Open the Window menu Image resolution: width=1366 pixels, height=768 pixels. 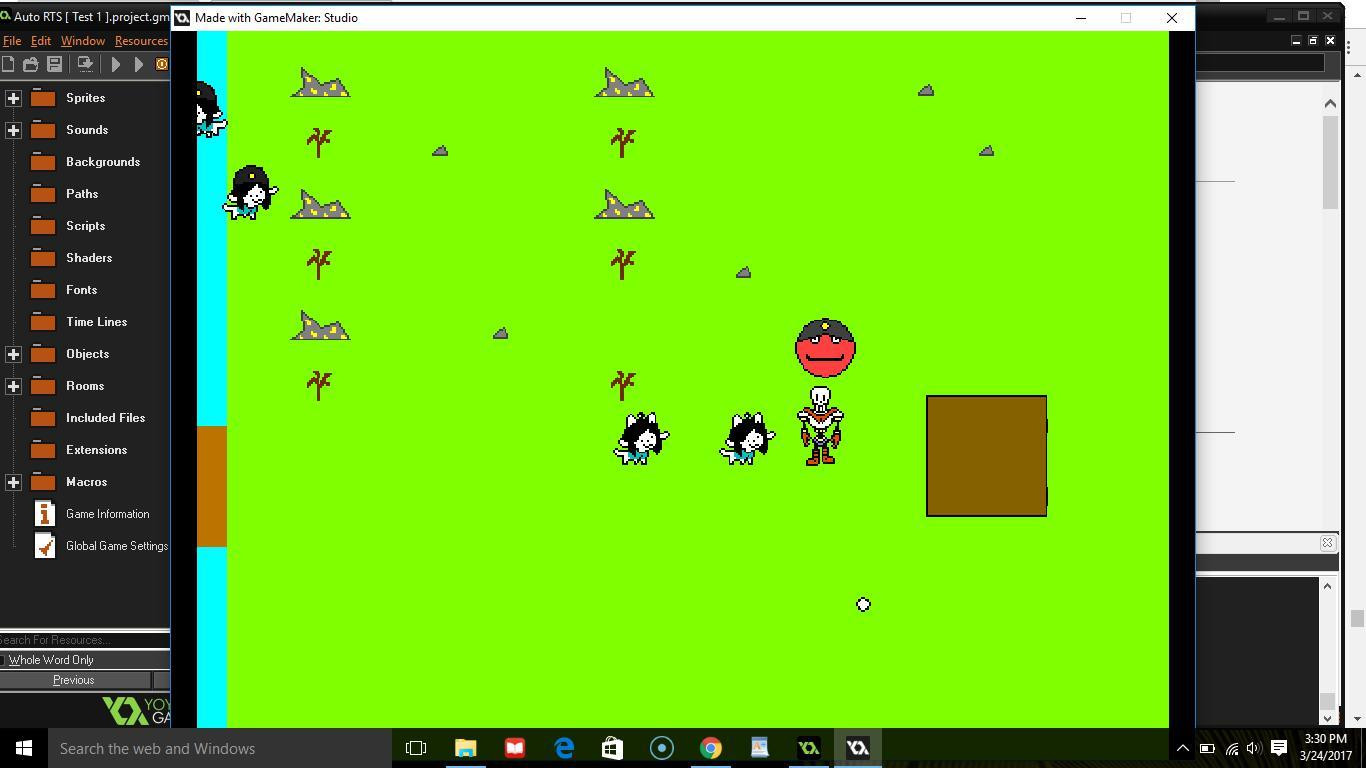(x=82, y=41)
